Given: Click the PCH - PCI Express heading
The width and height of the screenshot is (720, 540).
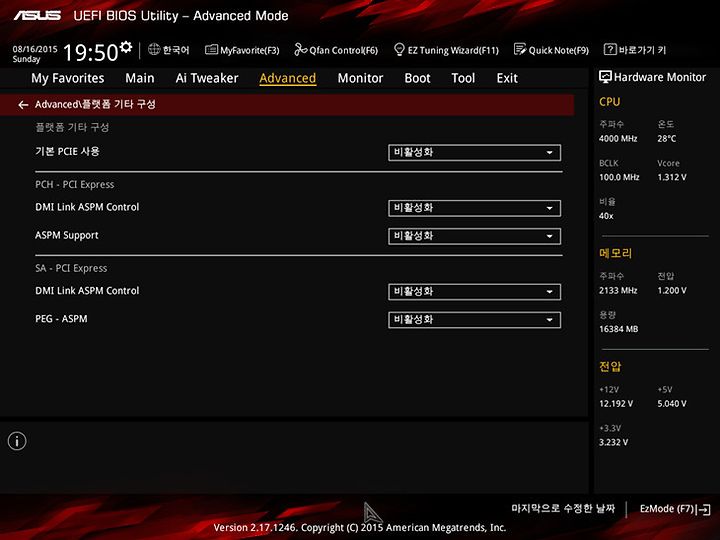Looking at the screenshot, I should 75,185.
